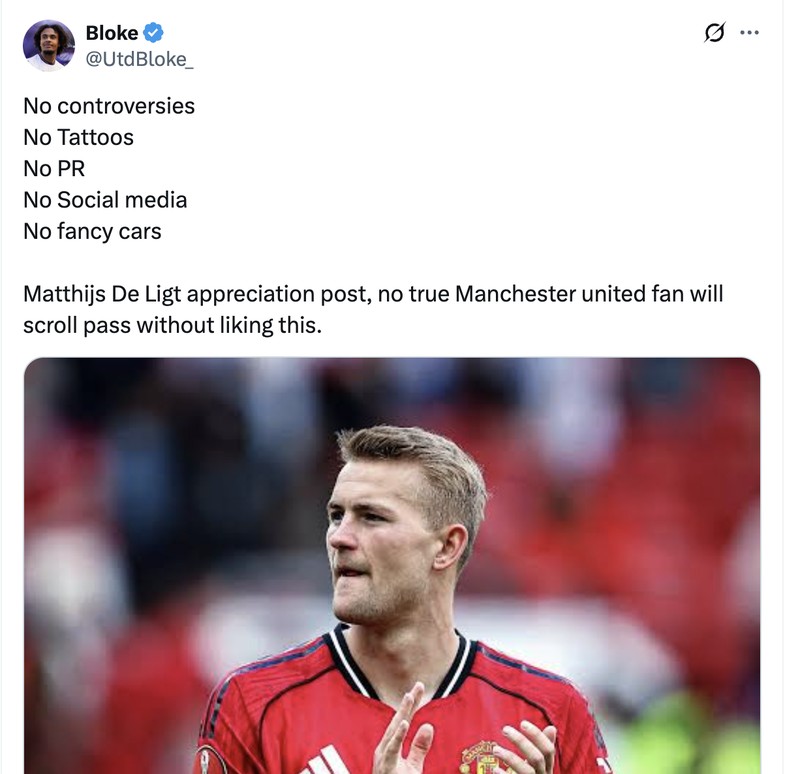This screenshot has height=774, width=800.
Task: Select the No controversies line of text
Action: pyautogui.click(x=108, y=105)
